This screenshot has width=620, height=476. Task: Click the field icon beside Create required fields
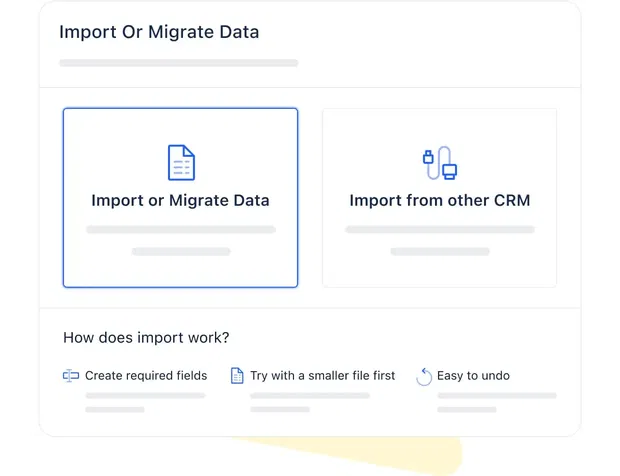click(x=71, y=376)
